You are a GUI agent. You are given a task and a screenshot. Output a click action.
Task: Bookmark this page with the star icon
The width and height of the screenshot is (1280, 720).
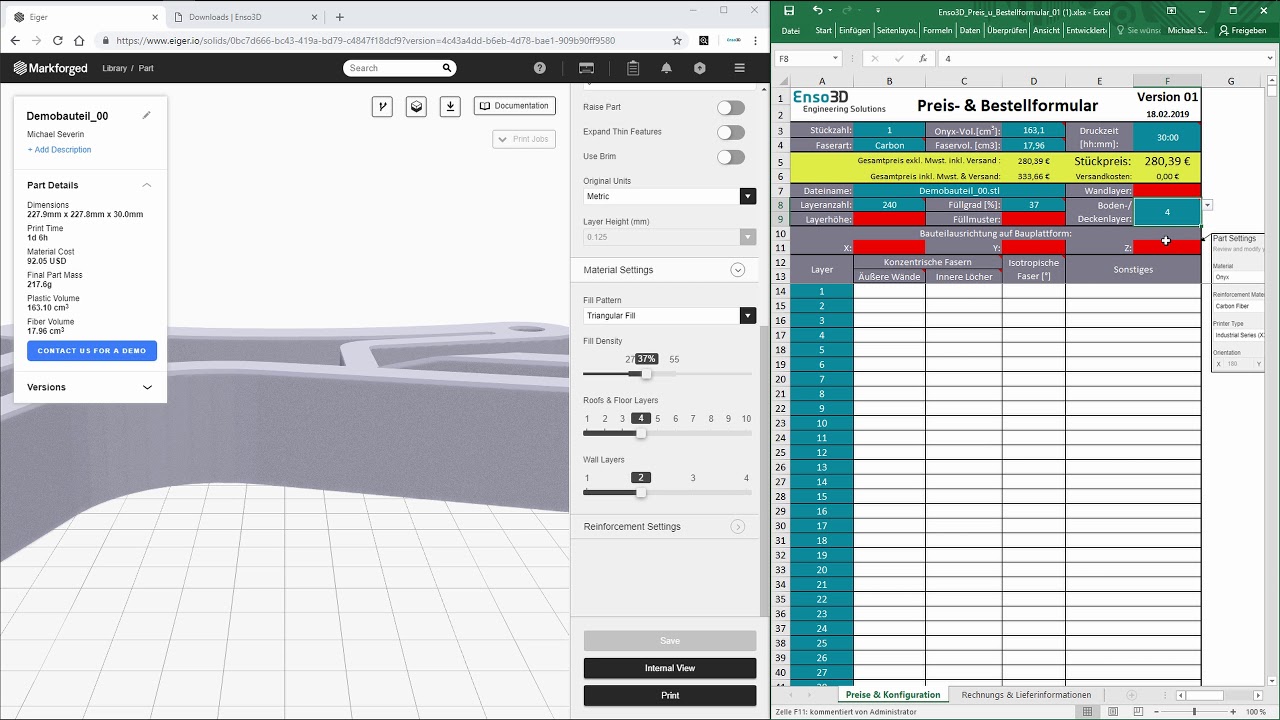point(677,41)
